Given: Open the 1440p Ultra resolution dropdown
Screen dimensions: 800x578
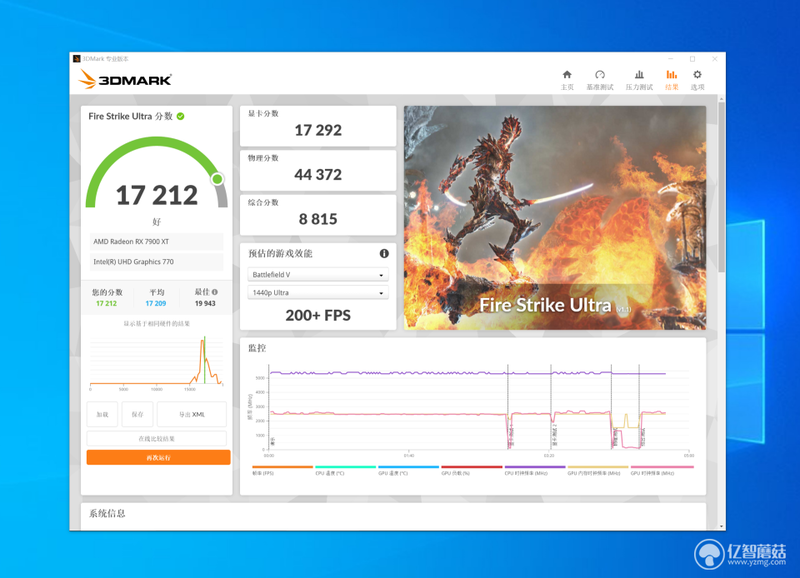Looking at the screenshot, I should pyautogui.click(x=318, y=292).
